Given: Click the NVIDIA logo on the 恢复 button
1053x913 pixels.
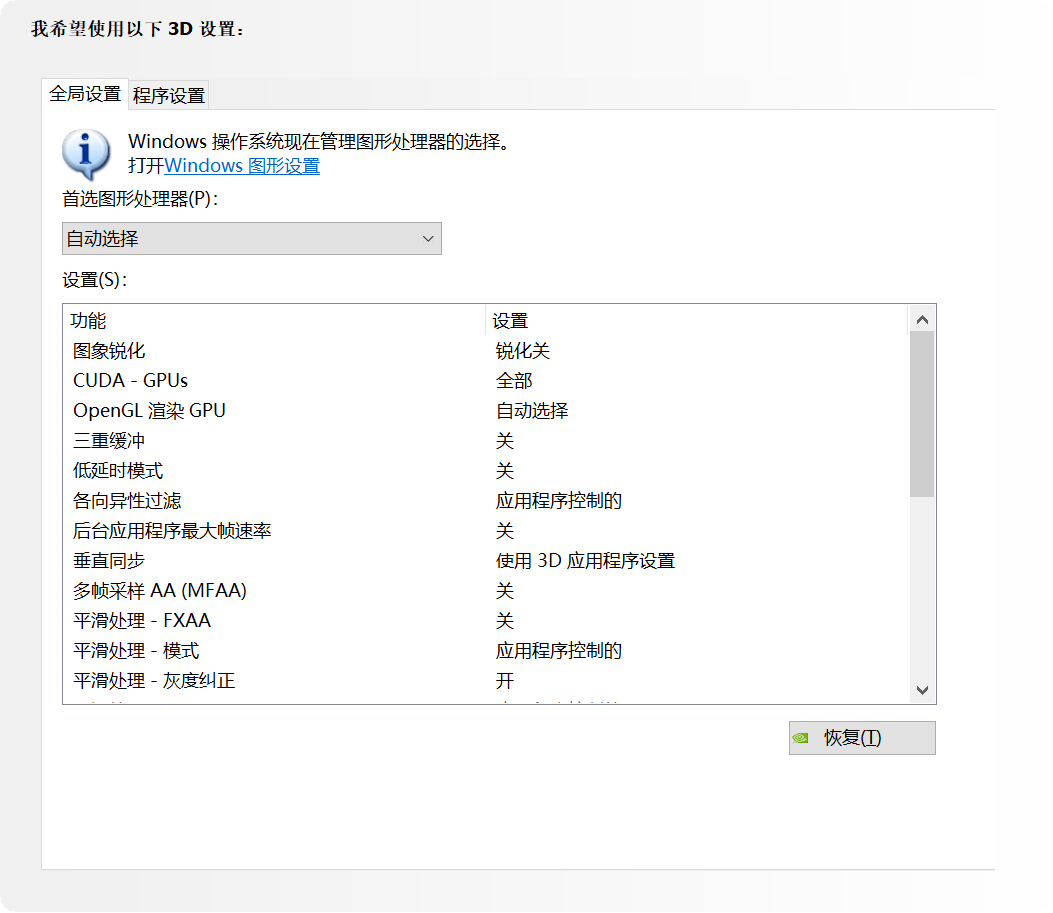Looking at the screenshot, I should coord(800,738).
